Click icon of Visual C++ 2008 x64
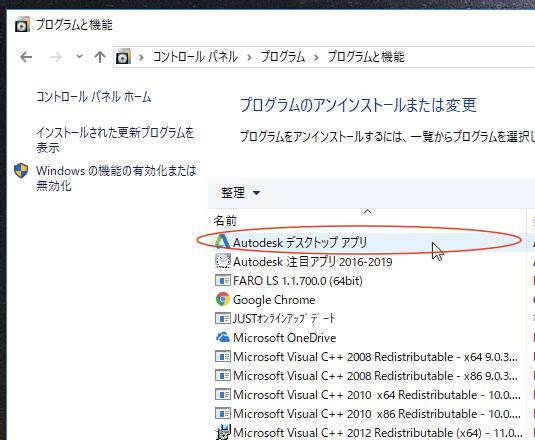The image size is (535, 440). click(x=223, y=357)
